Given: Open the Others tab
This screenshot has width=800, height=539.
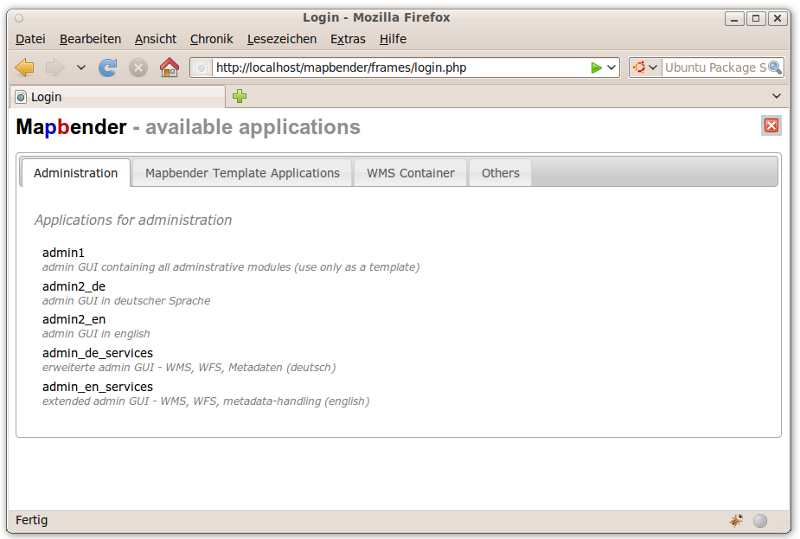Looking at the screenshot, I should [500, 173].
